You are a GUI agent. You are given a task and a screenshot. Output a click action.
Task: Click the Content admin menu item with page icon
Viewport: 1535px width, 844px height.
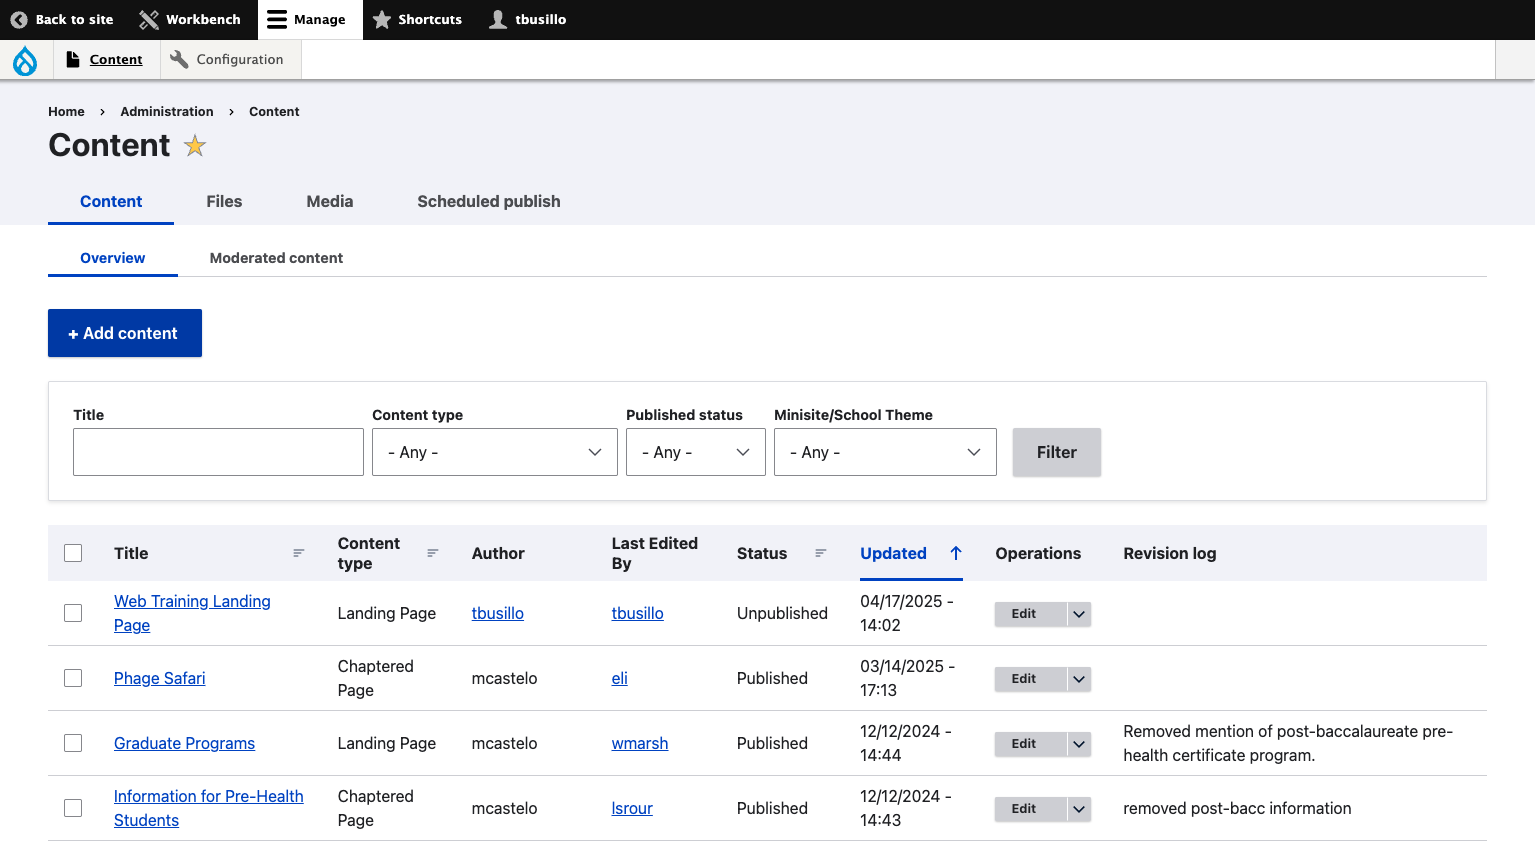click(x=104, y=60)
